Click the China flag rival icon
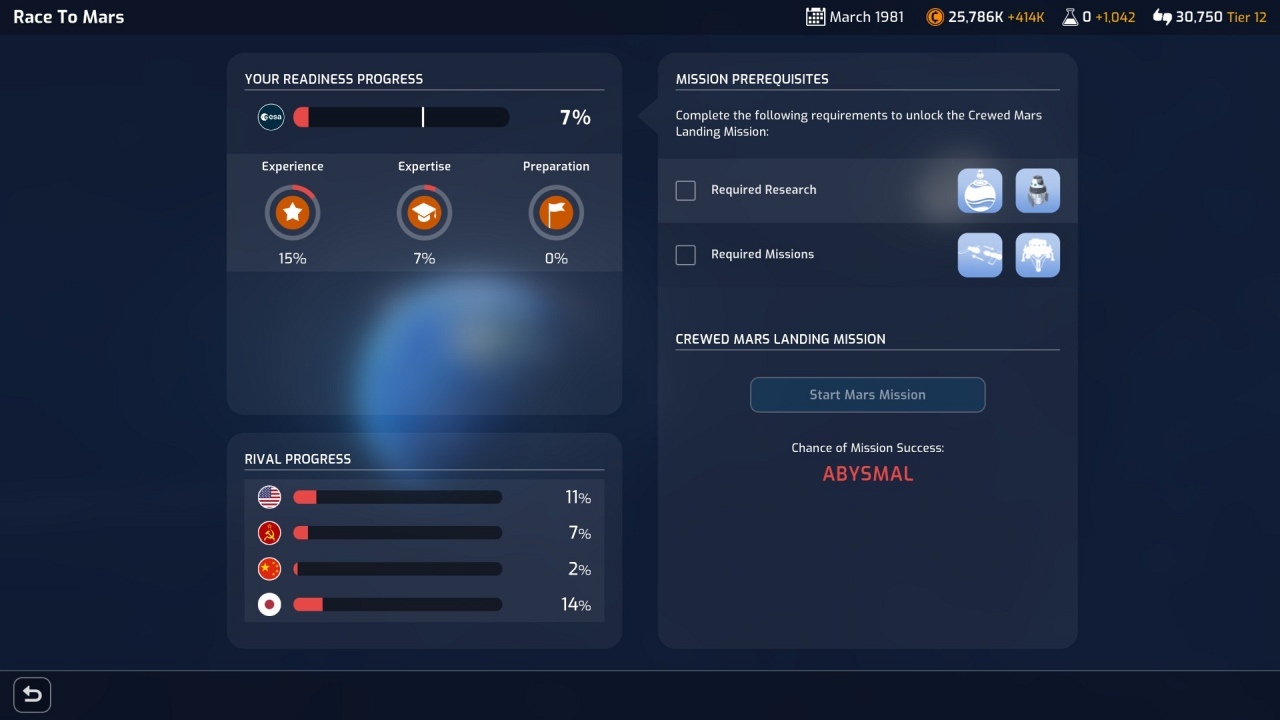This screenshot has height=720, width=1280. (x=269, y=569)
